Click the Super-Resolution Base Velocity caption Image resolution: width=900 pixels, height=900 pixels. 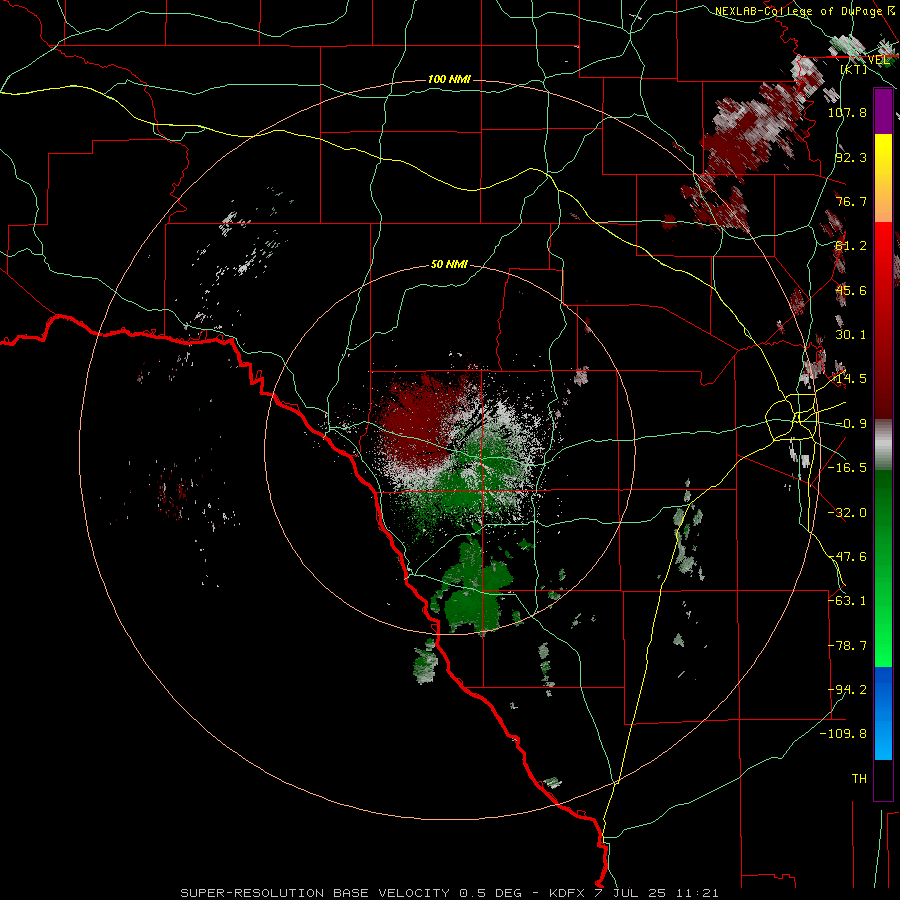tap(449, 893)
